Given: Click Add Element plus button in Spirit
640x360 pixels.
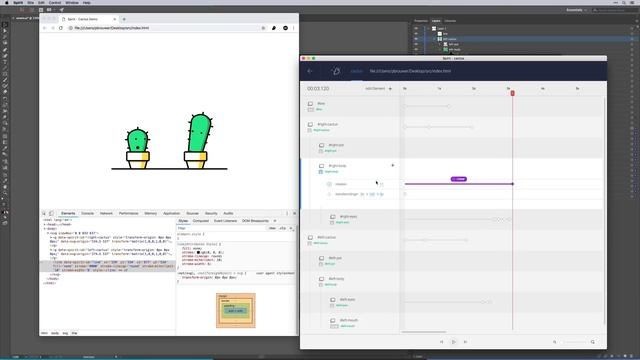Looking at the screenshot, I should [390, 89].
